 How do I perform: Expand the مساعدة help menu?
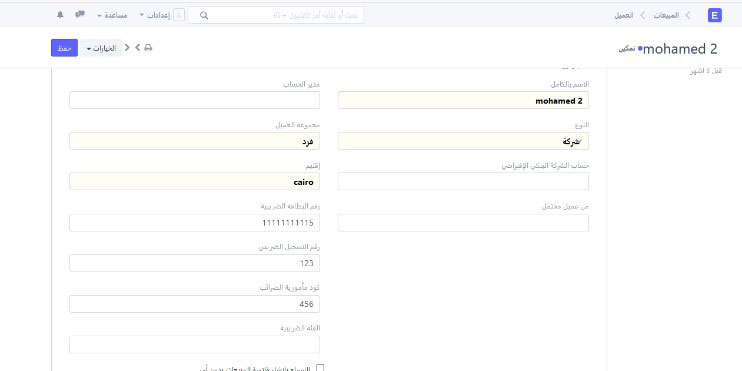[x=112, y=15]
